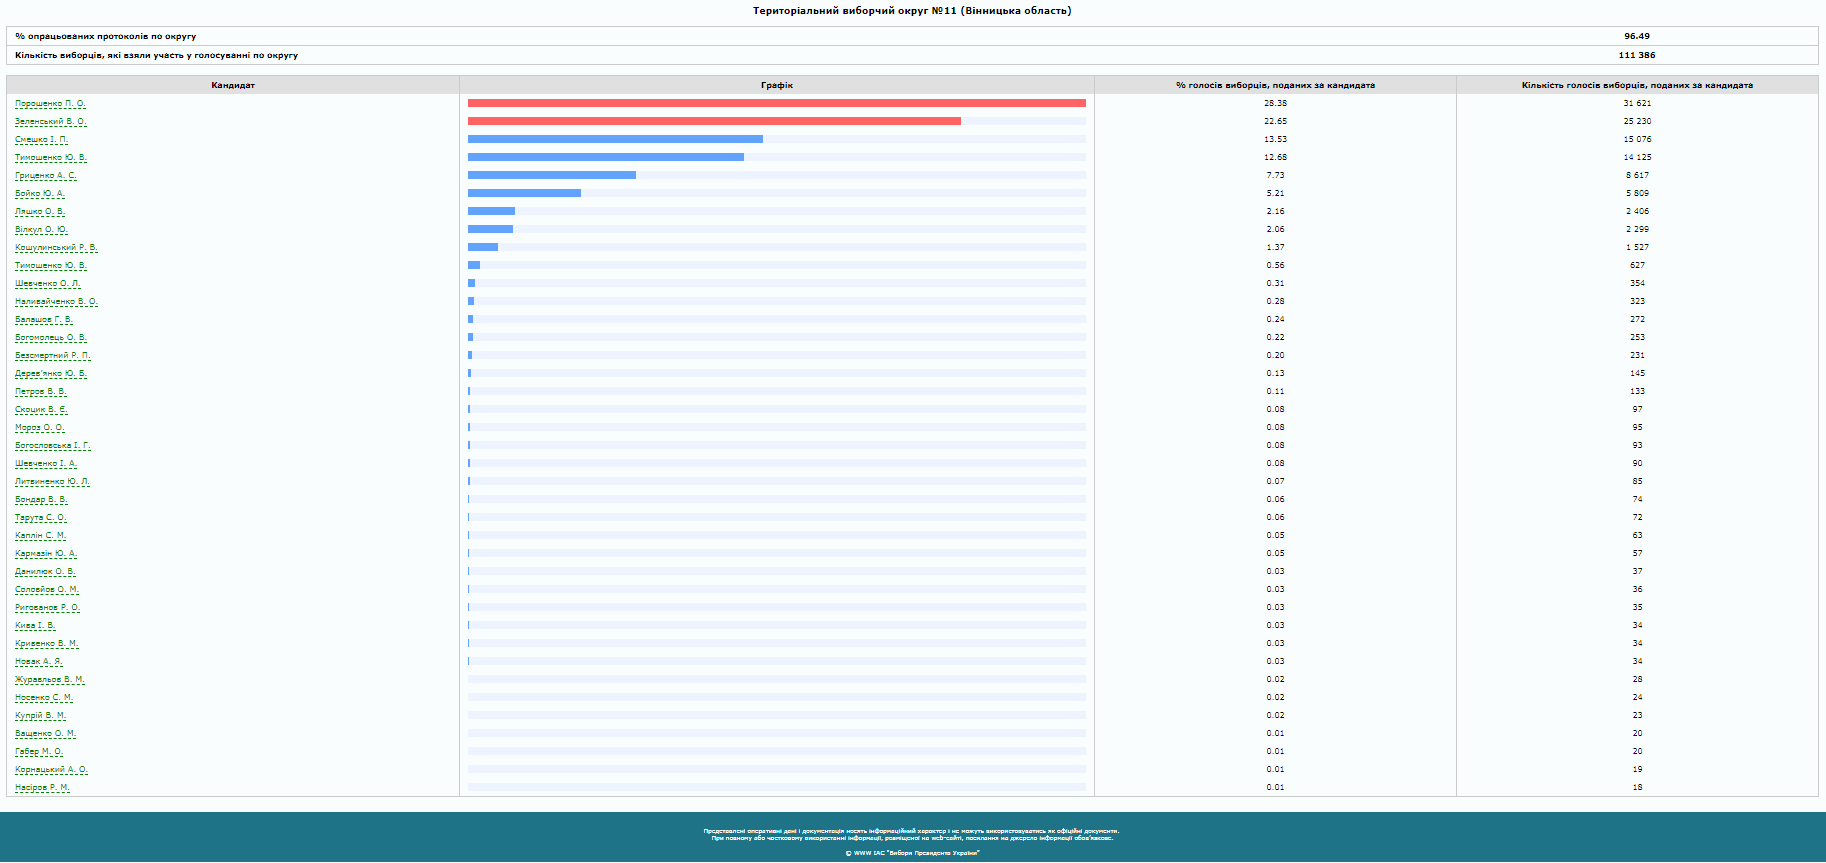Click the Графік column header
This screenshot has width=1826, height=863.
[777, 85]
